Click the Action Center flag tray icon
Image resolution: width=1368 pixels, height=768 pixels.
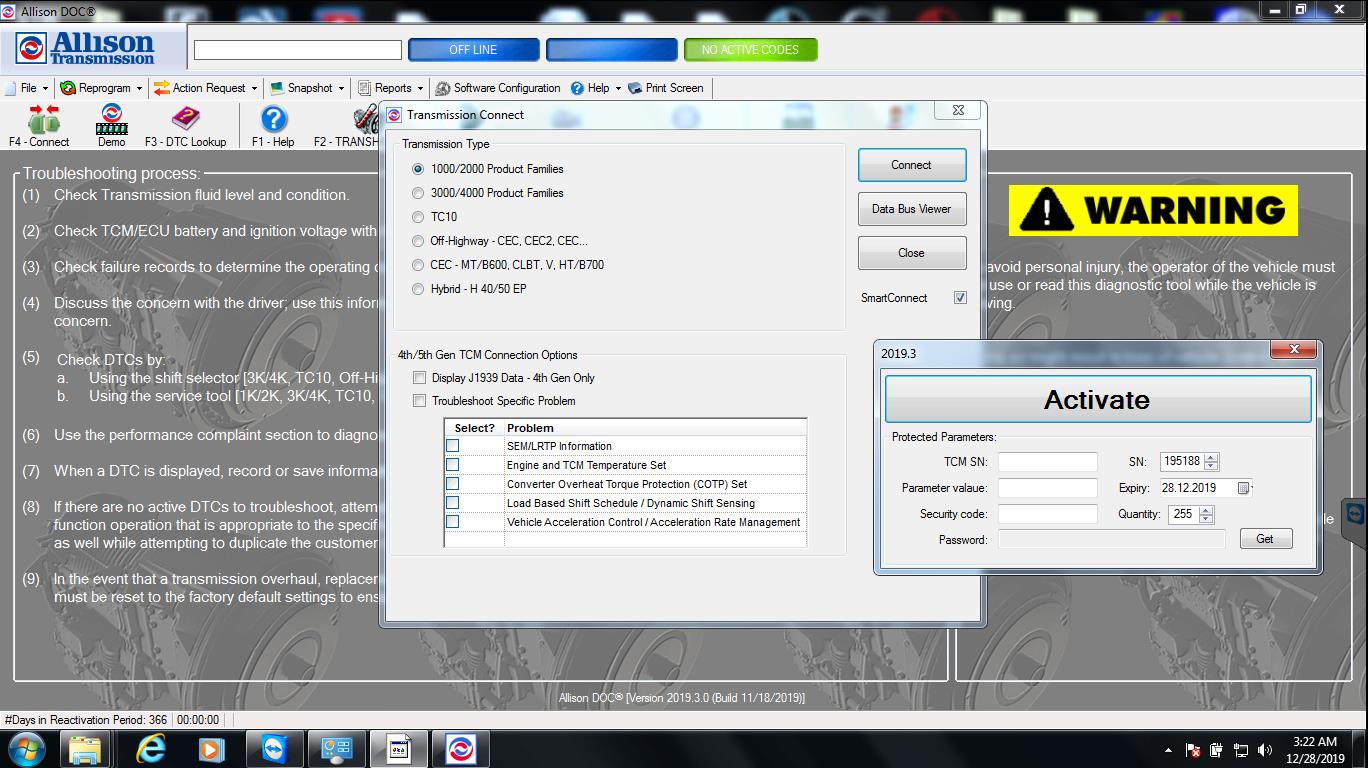(x=1193, y=750)
